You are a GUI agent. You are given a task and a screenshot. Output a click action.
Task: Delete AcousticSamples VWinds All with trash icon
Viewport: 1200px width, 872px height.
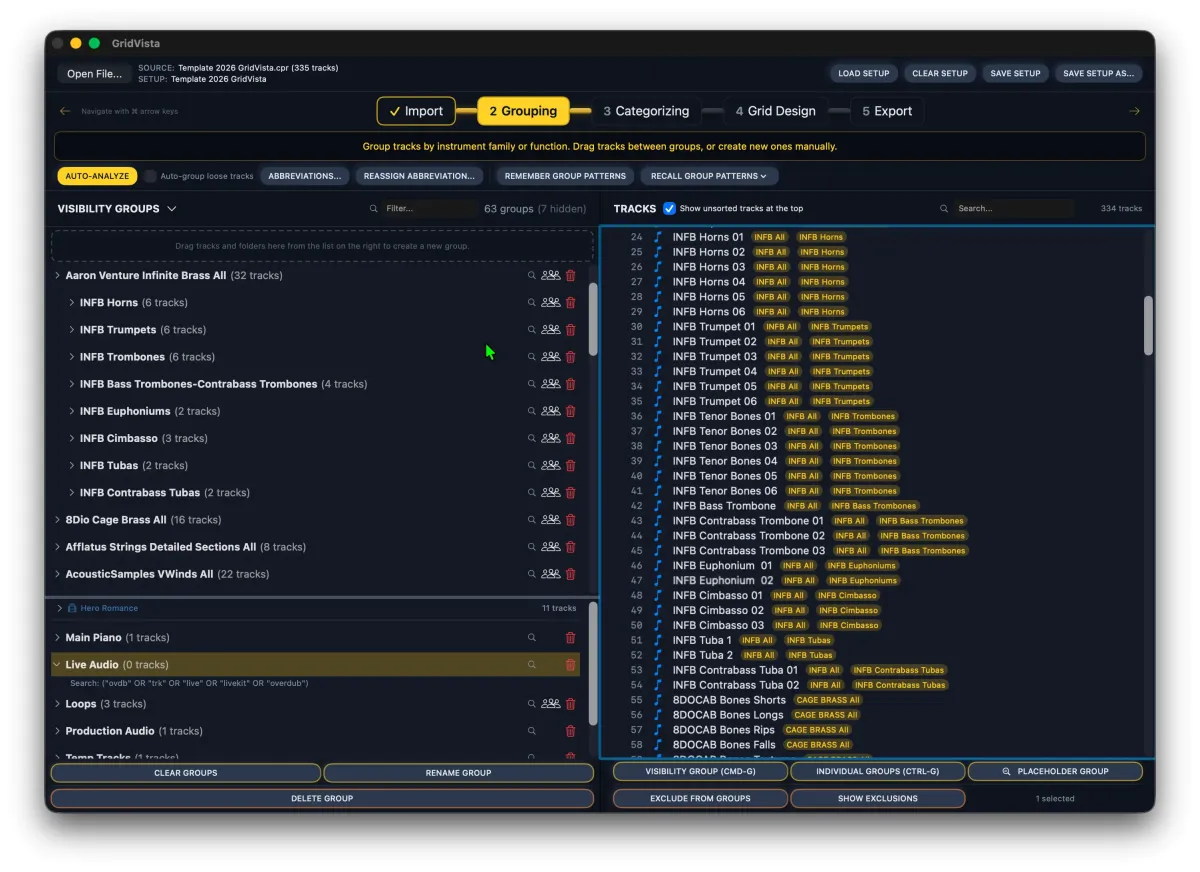click(571, 574)
